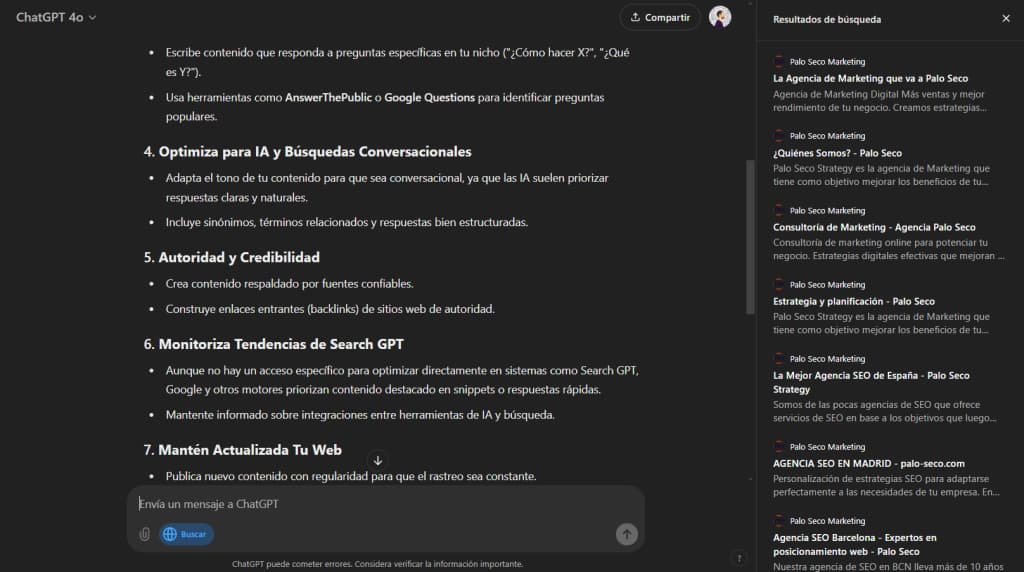This screenshot has width=1024, height=572.
Task: Click the Palo Seco favicon beside the Madrid result
Action: [x=779, y=446]
